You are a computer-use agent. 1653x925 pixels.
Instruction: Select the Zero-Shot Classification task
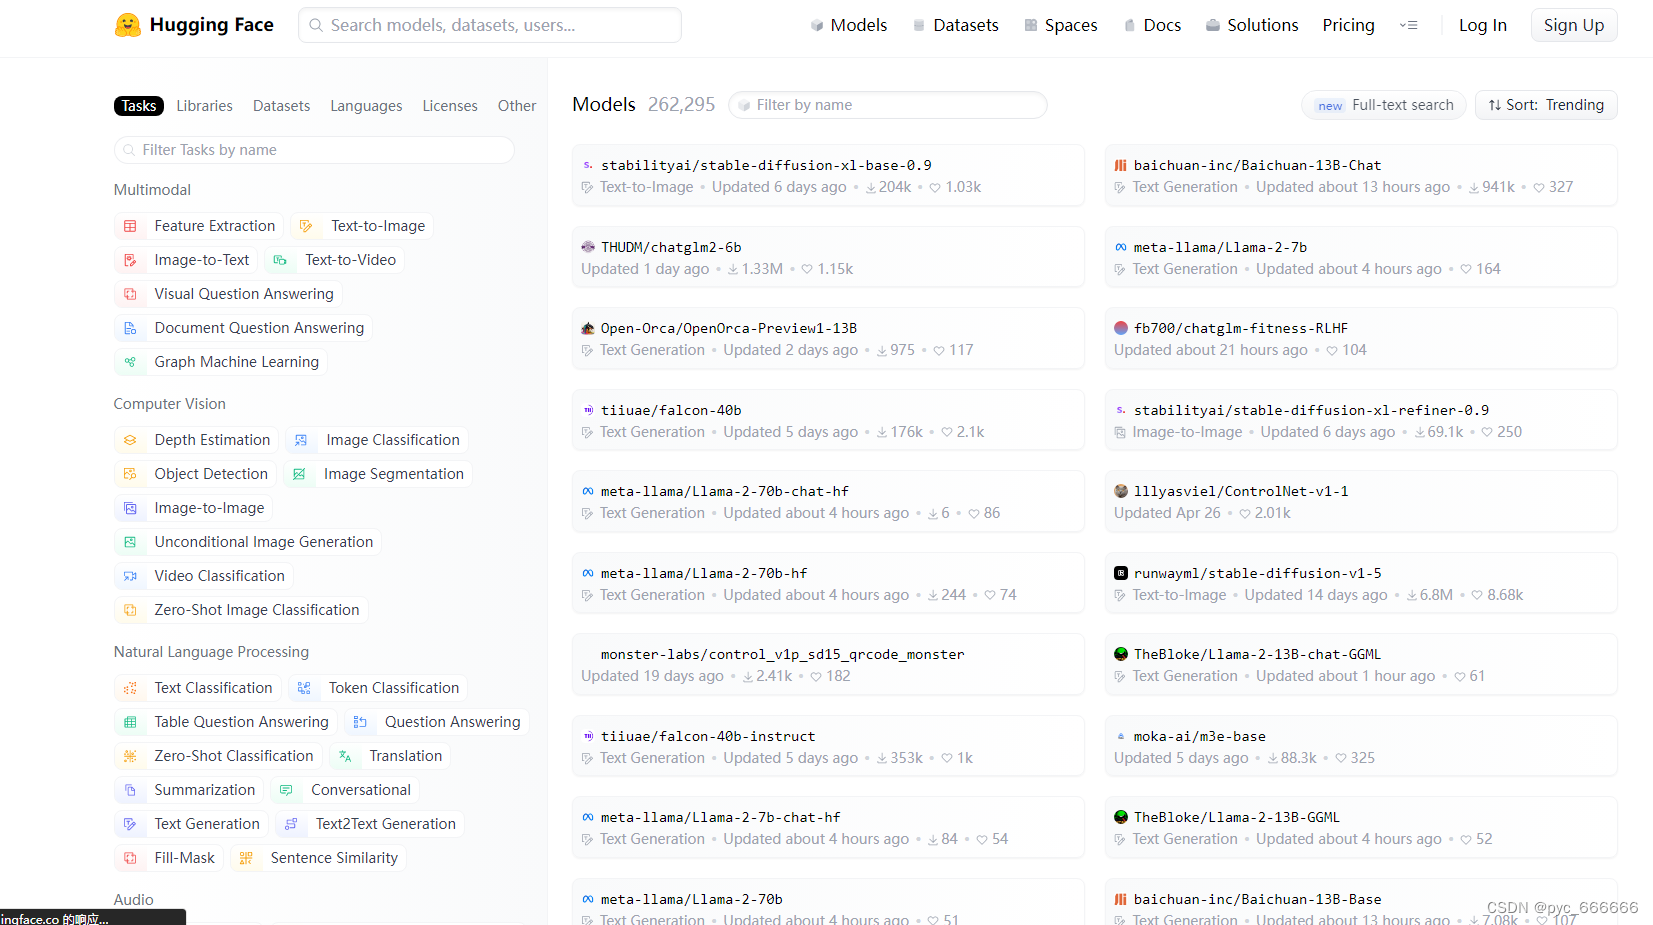point(218,756)
